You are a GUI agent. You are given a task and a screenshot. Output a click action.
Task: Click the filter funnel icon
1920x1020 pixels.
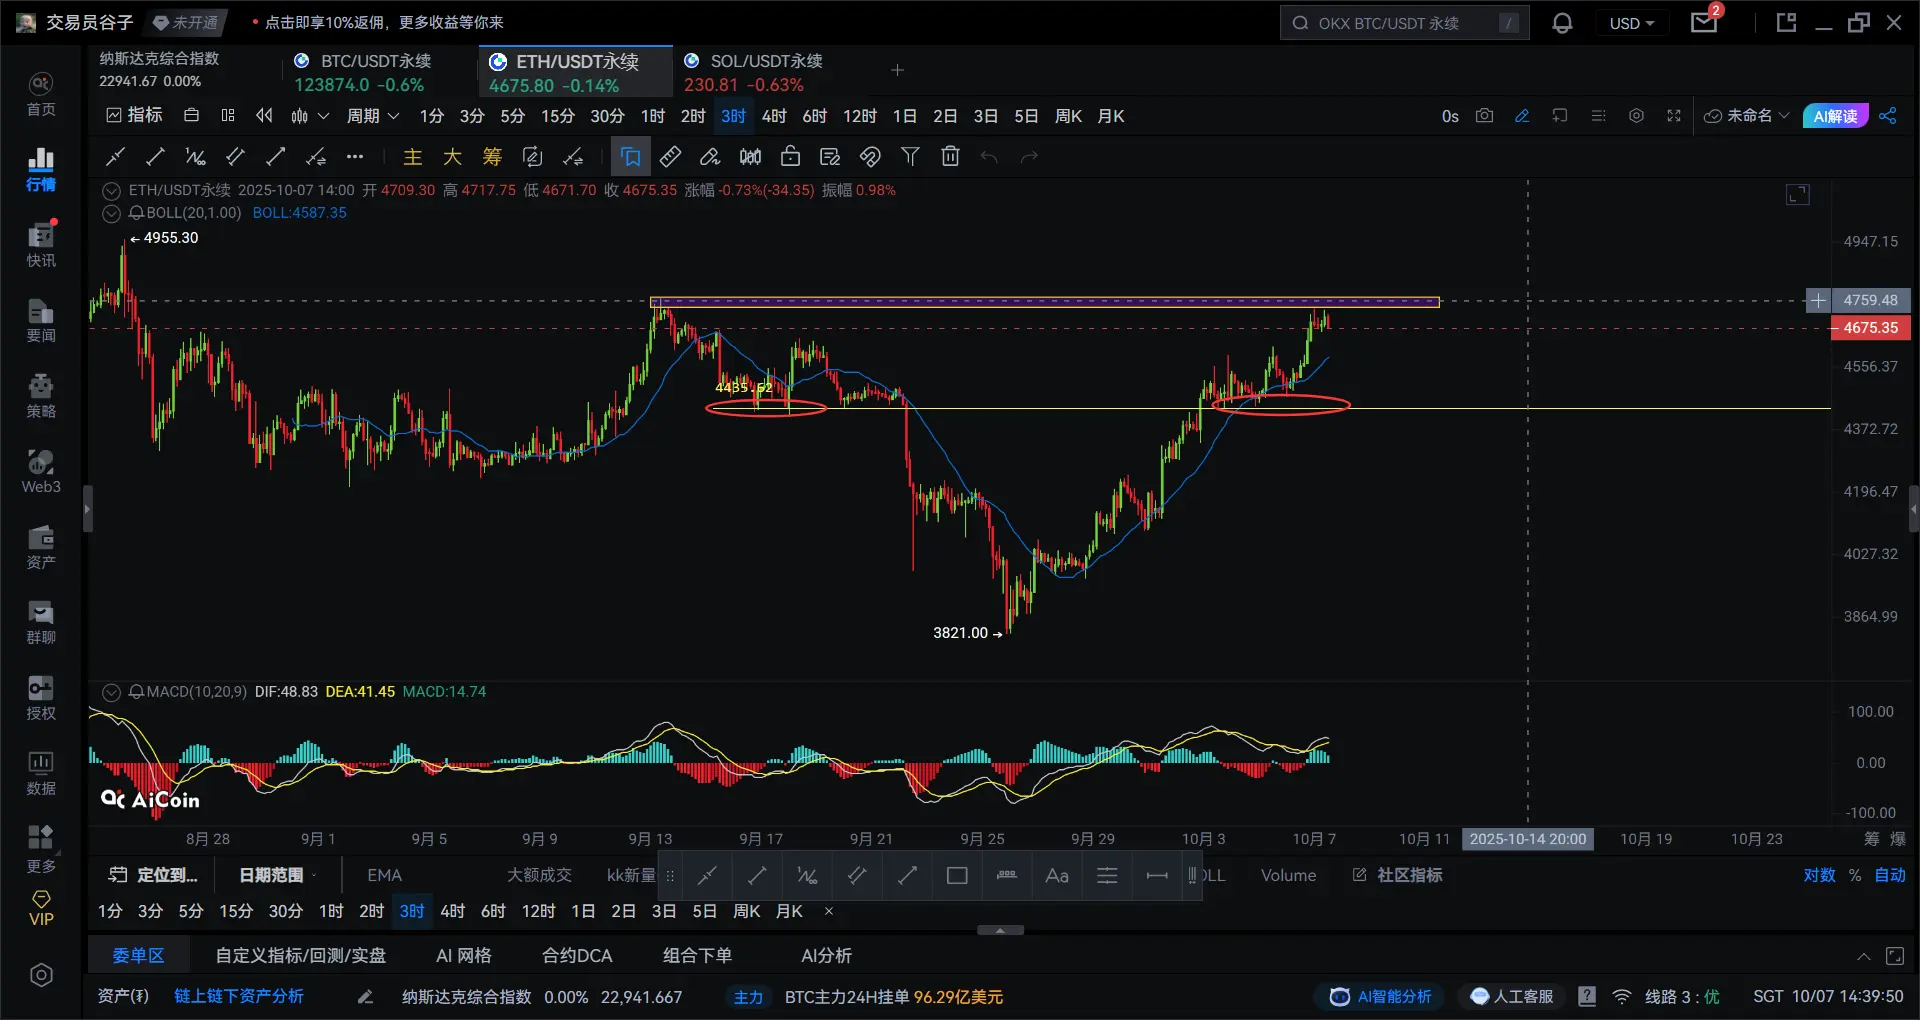pyautogui.click(x=910, y=156)
